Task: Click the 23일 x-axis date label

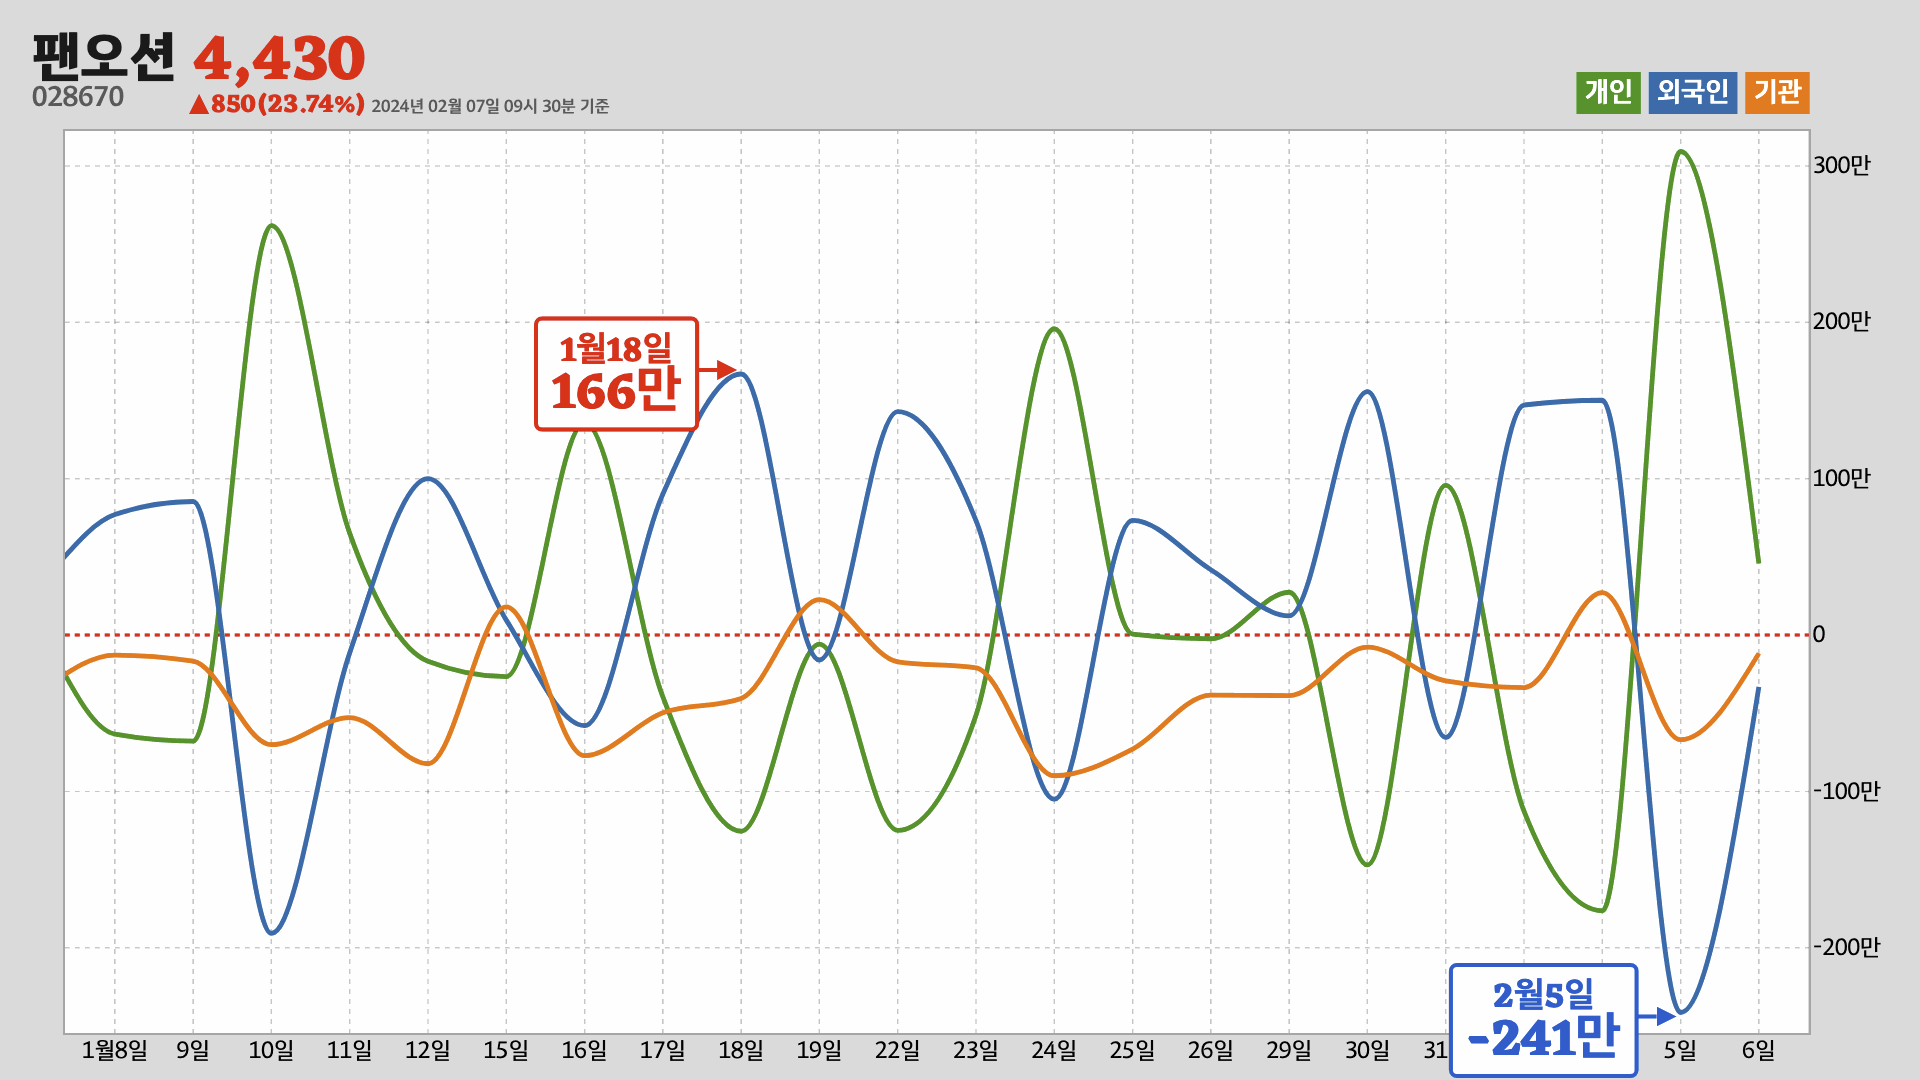Action: (976, 1050)
